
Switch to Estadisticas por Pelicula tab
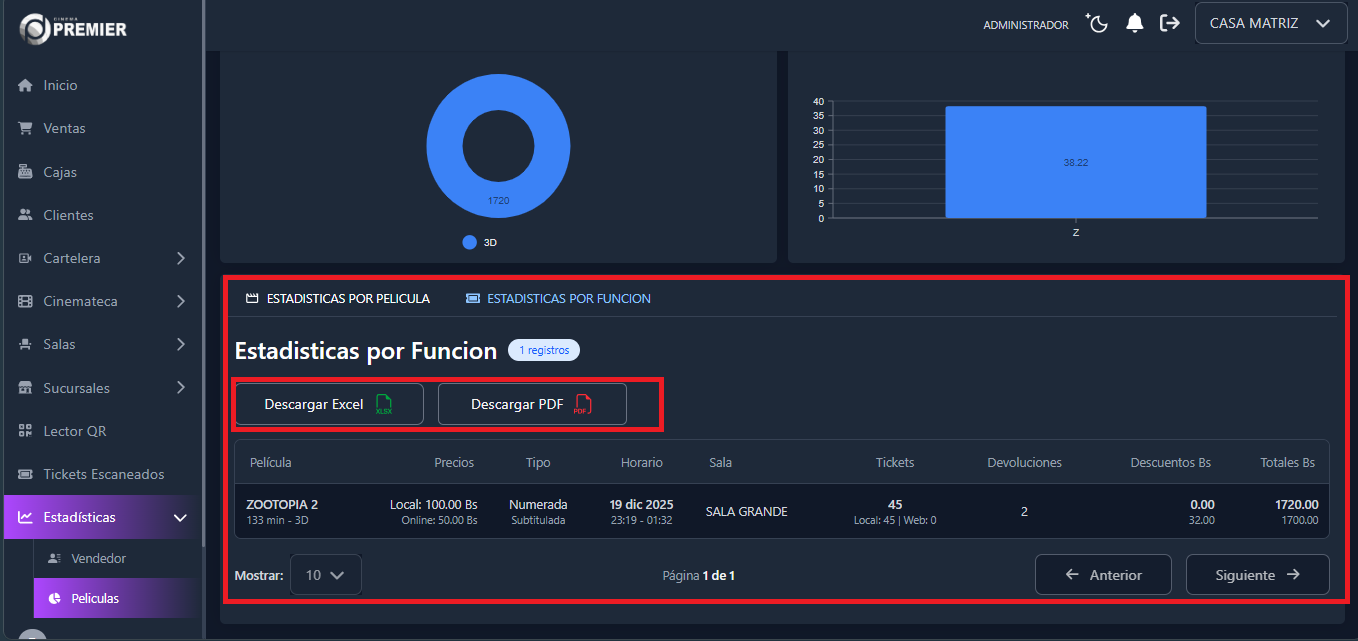tap(338, 298)
